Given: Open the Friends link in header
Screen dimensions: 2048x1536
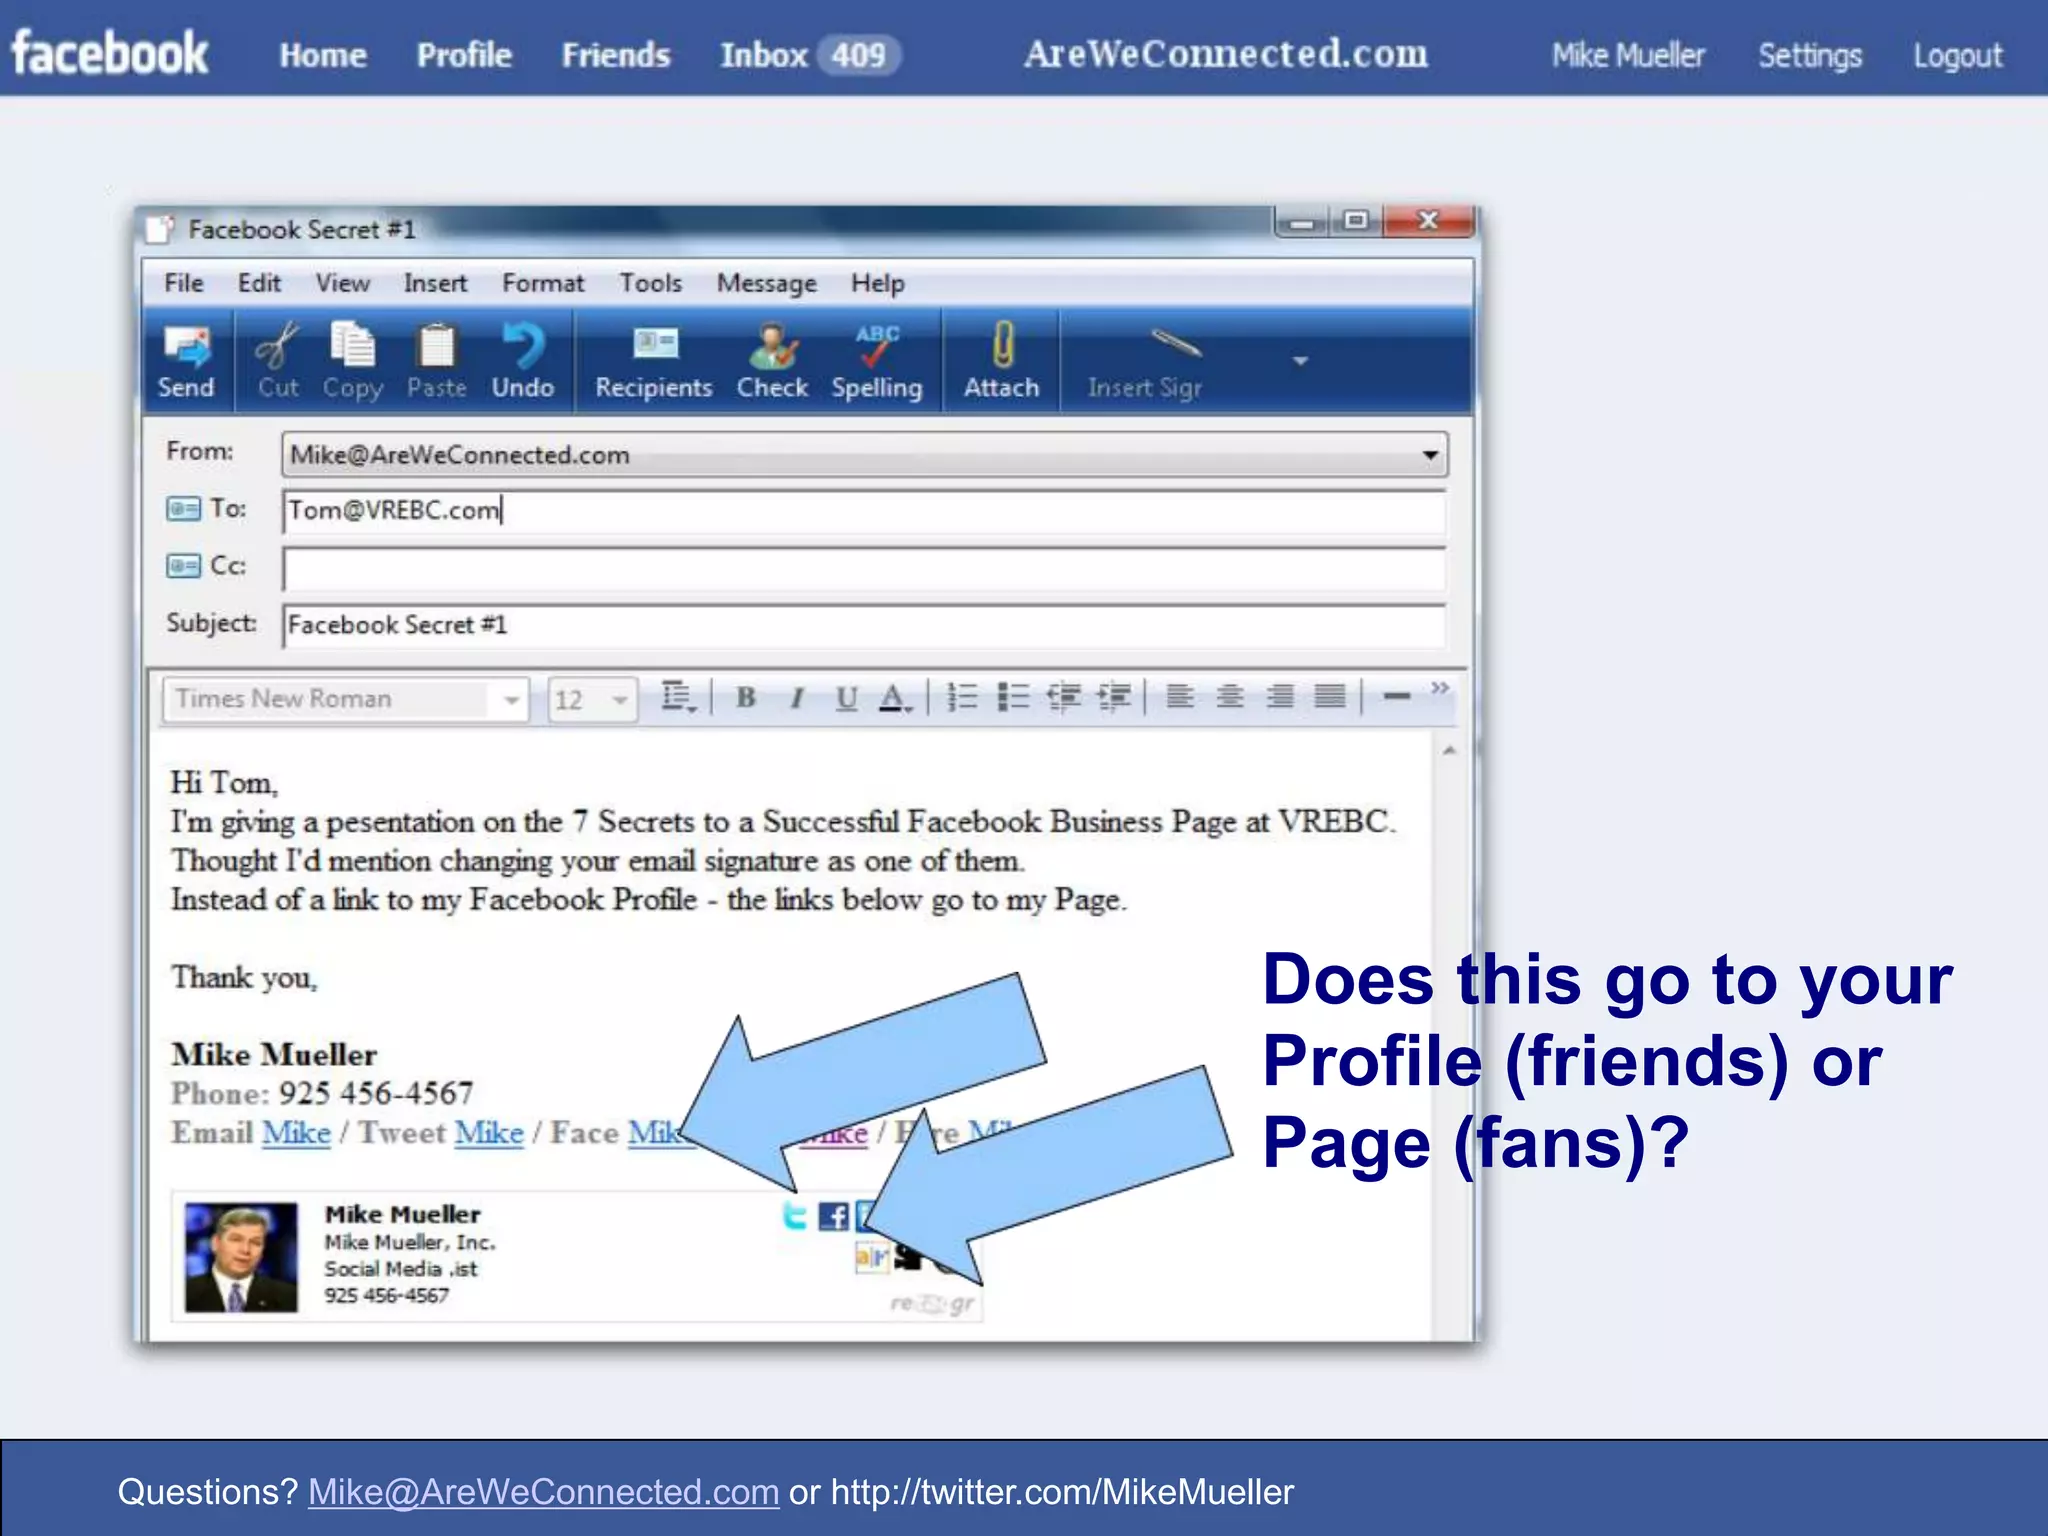Looking at the screenshot, I should pos(616,55).
